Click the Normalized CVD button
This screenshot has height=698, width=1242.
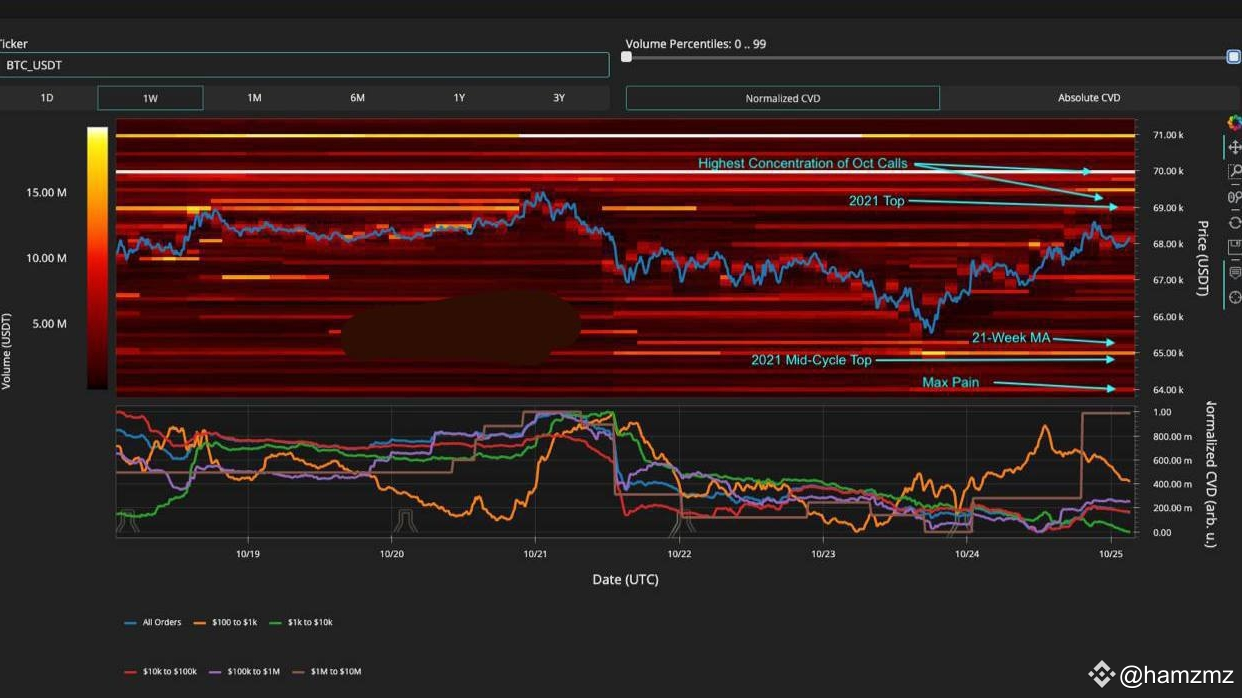pyautogui.click(x=782, y=98)
